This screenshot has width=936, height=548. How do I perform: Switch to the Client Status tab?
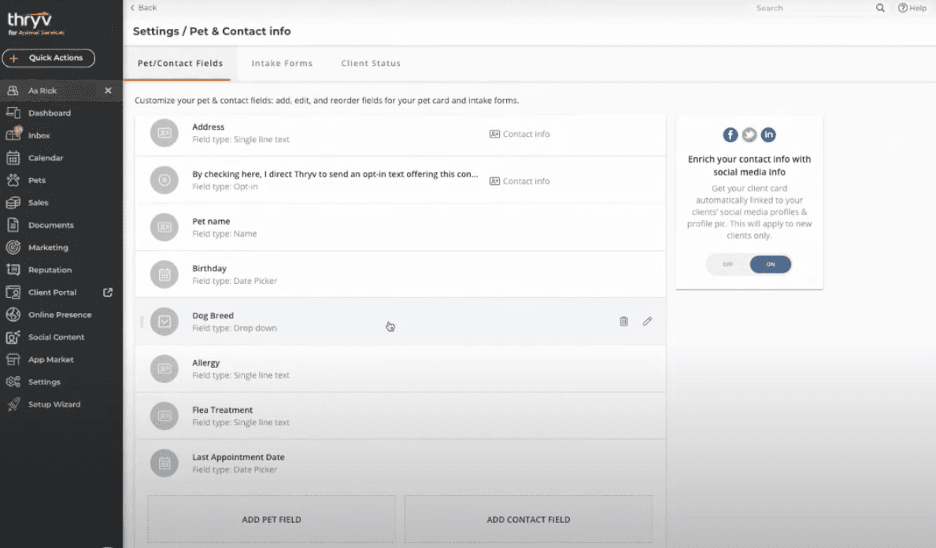[370, 63]
